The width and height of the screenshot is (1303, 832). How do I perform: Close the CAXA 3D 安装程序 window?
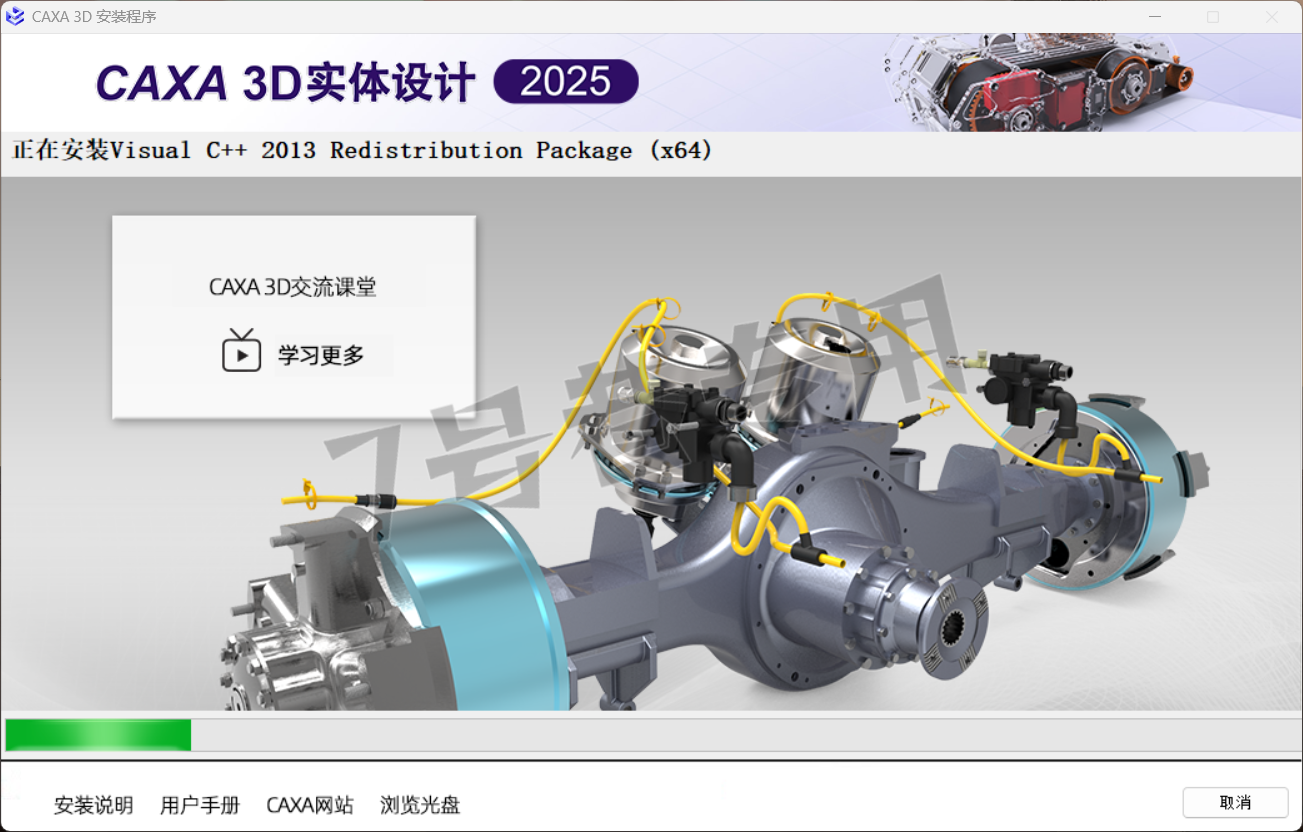1272,17
